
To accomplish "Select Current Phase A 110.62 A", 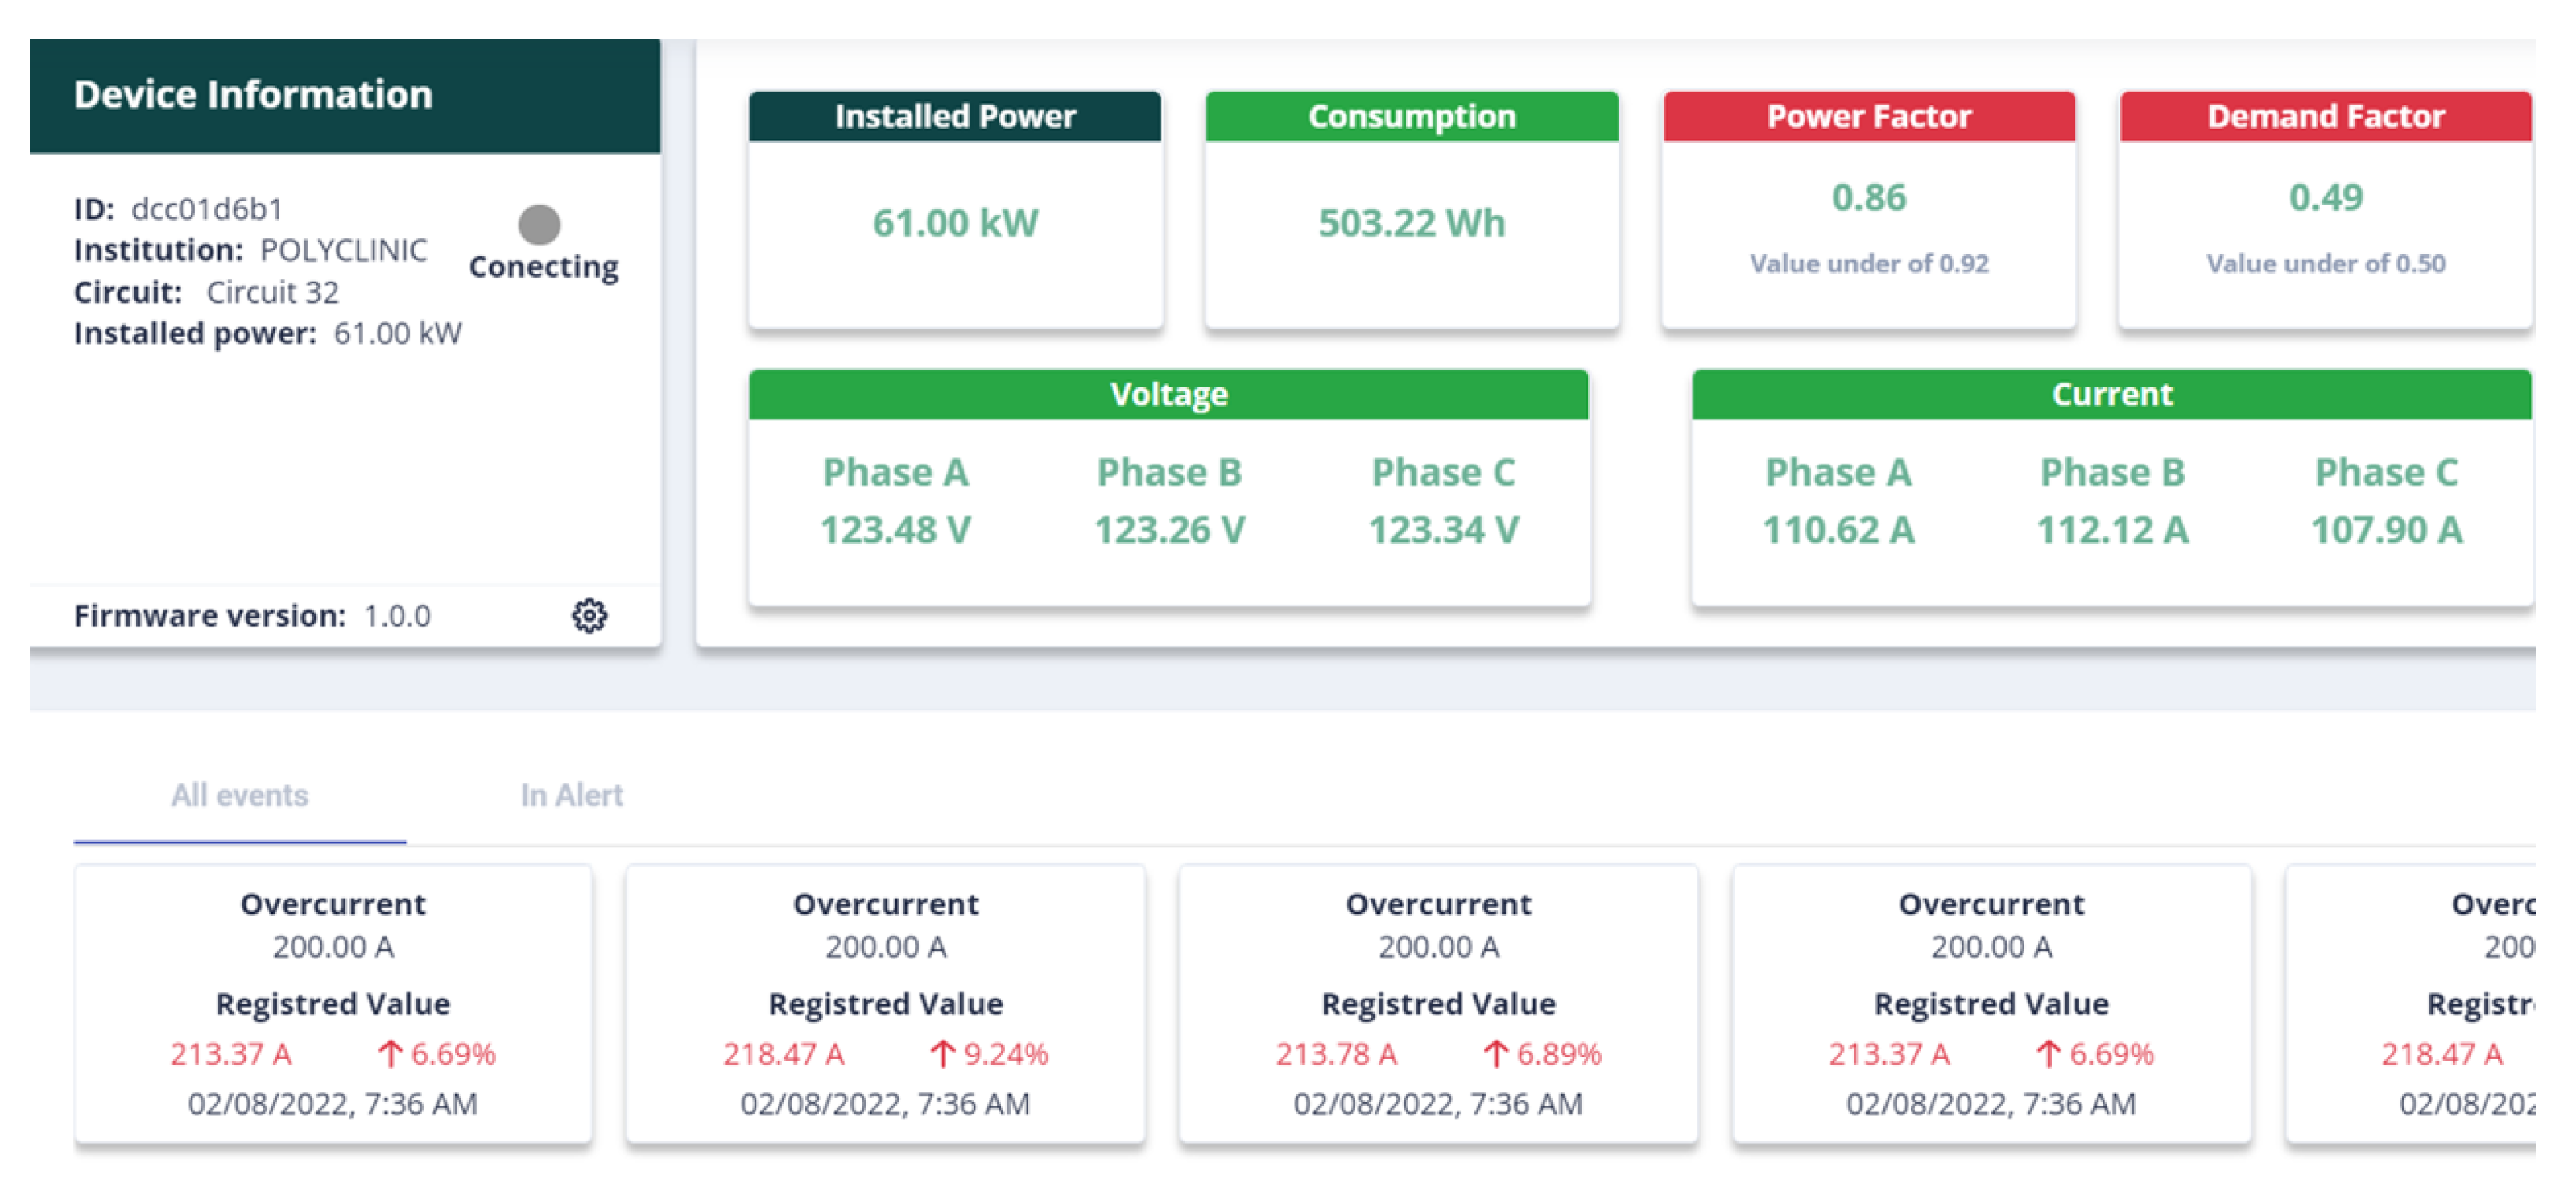I will coord(1838,529).
